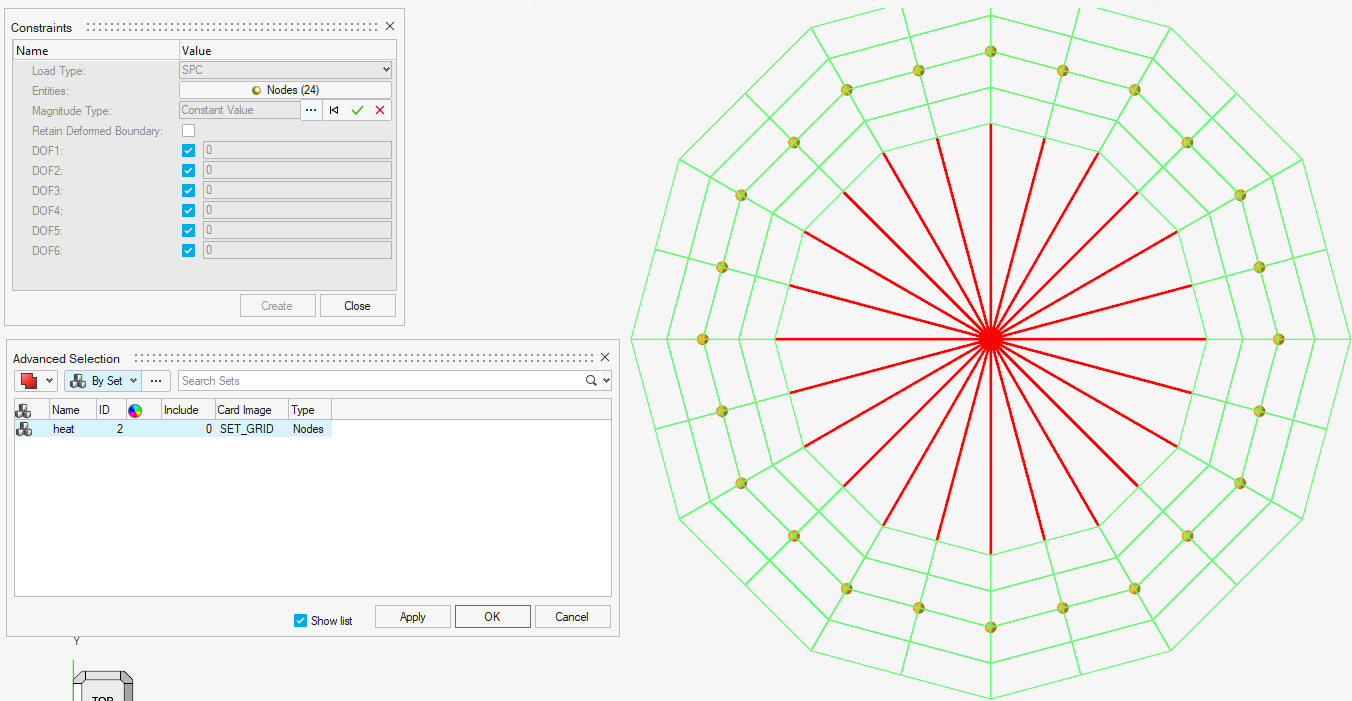Click the Nodes (24) entities selector
1352x701 pixels.
[x=285, y=90]
